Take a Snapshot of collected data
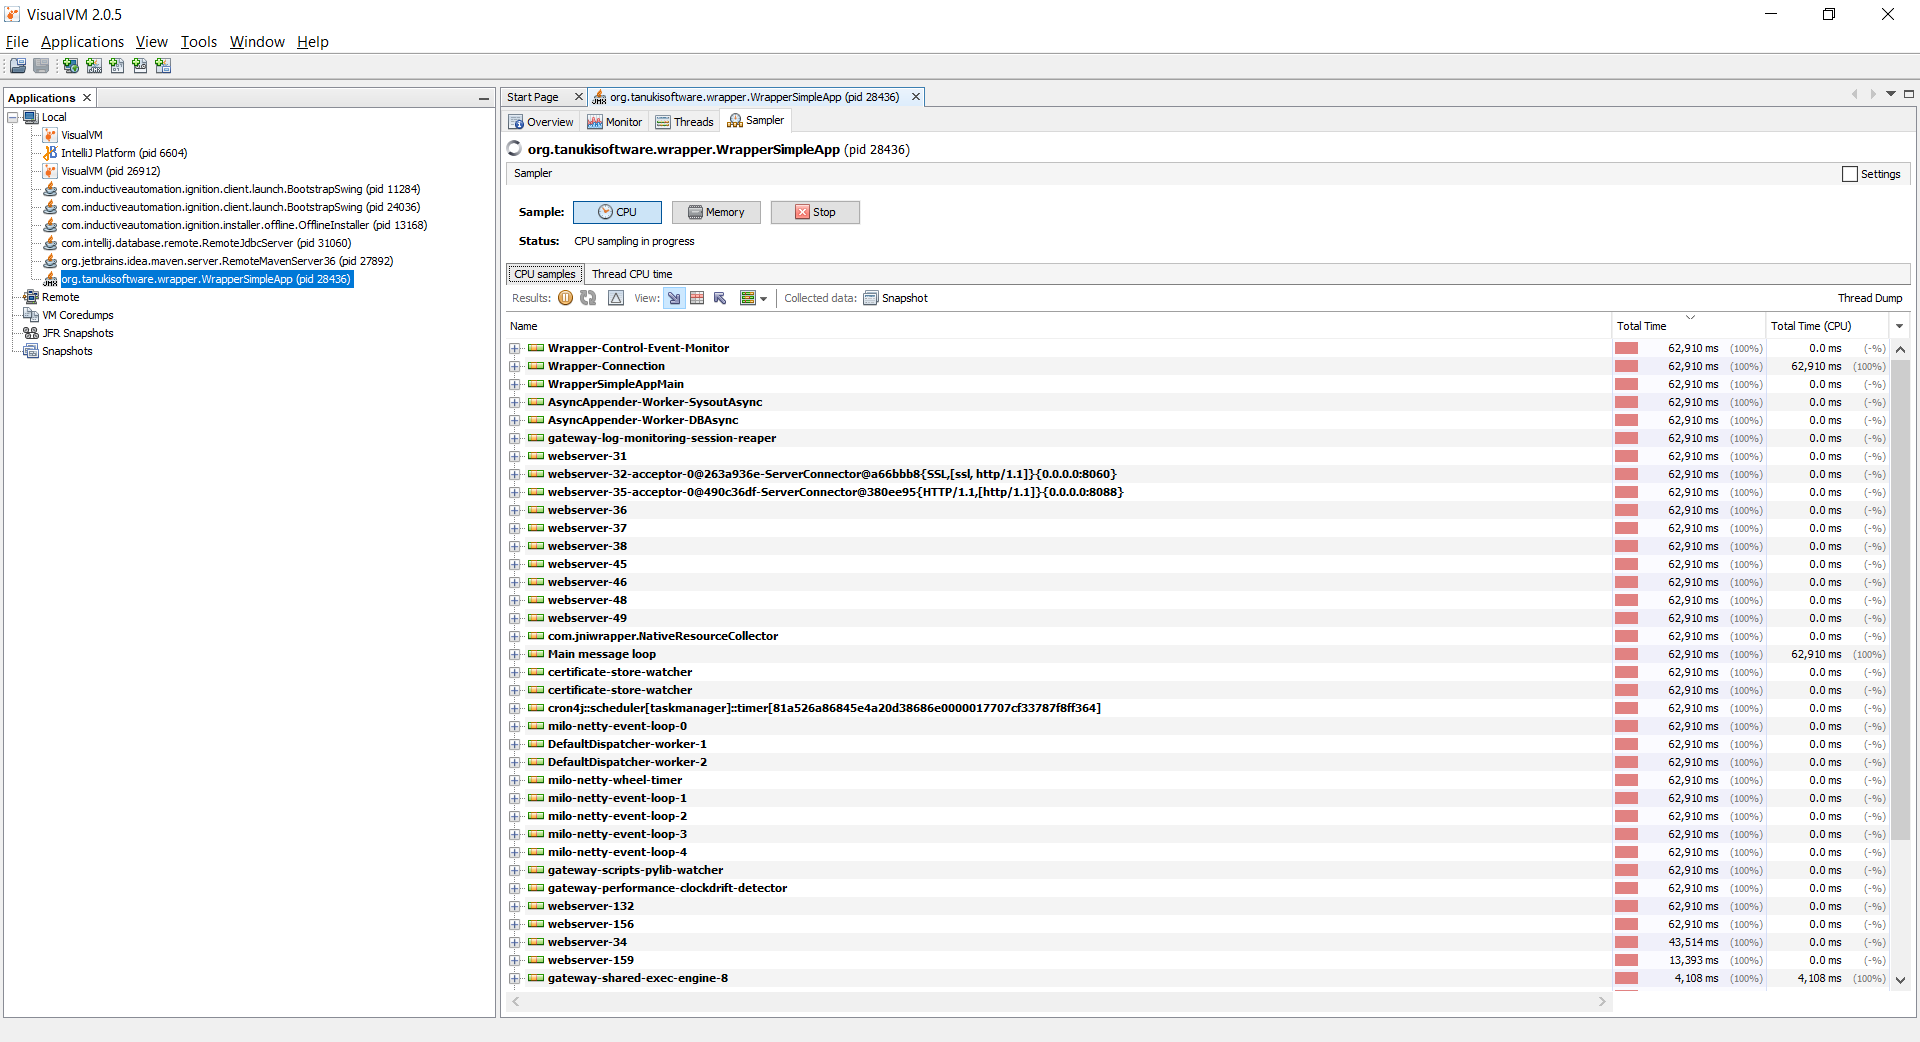1920x1042 pixels. click(896, 298)
